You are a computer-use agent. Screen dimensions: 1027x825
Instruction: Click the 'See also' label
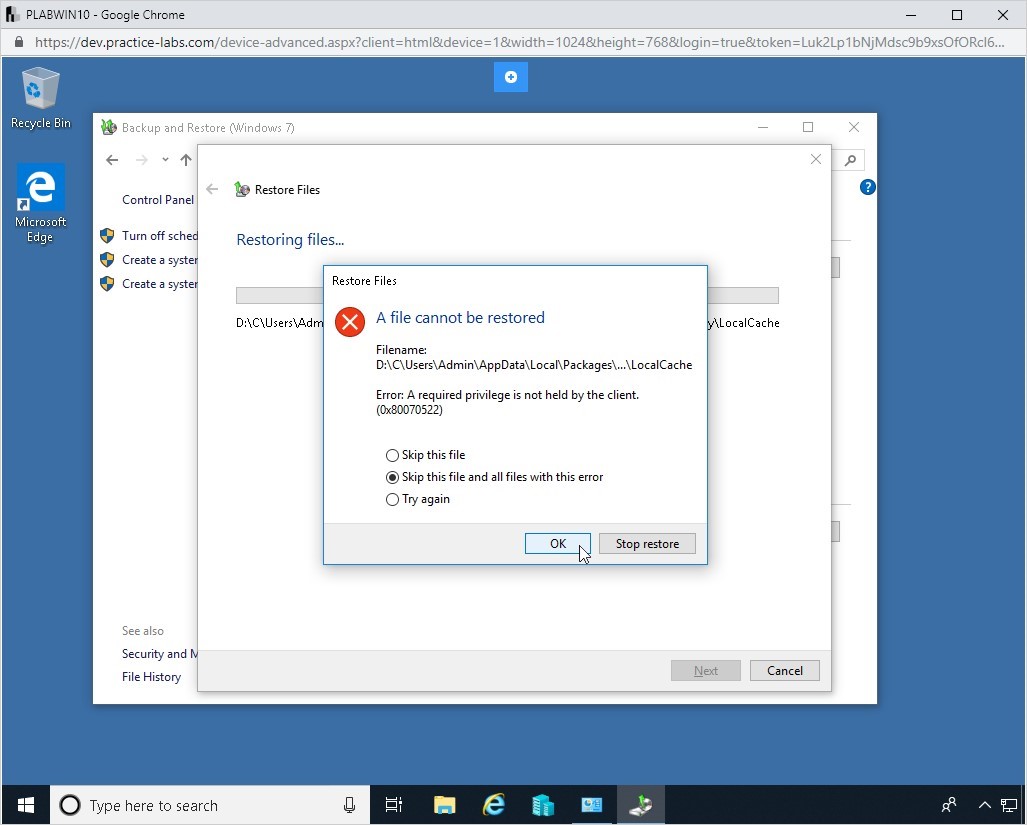(143, 631)
